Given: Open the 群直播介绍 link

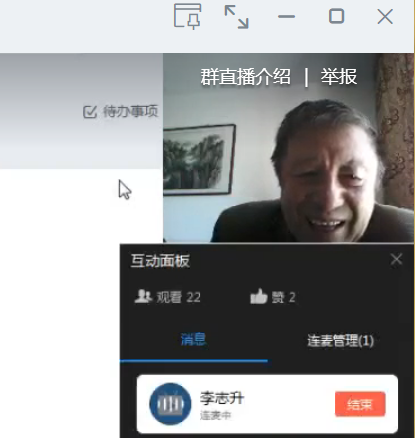Looking at the screenshot, I should (x=246, y=77).
